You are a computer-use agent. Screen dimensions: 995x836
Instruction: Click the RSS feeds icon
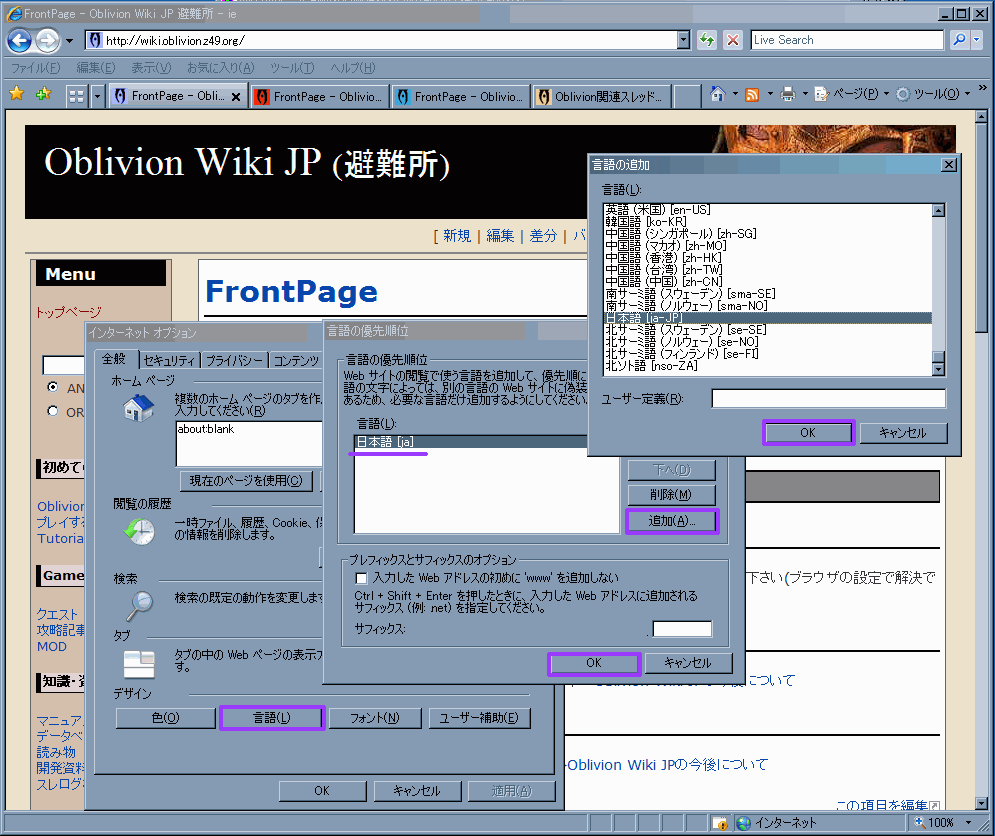pos(751,94)
